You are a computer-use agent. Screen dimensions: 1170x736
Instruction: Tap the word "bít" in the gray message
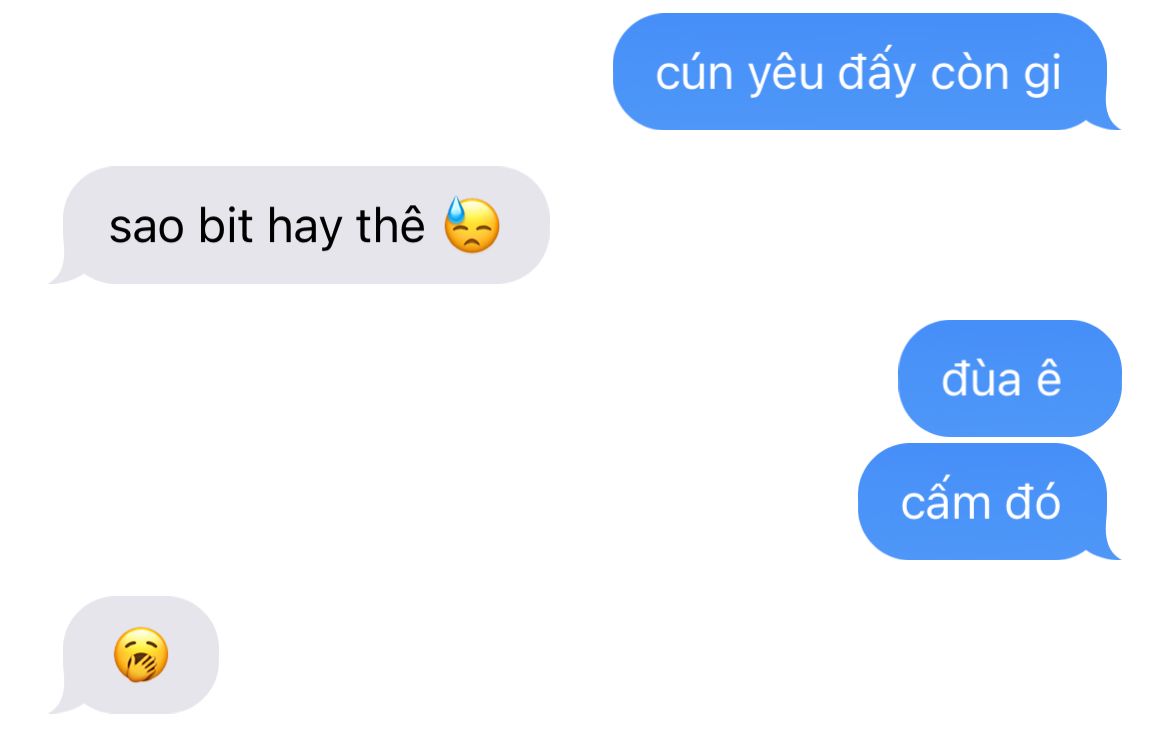point(225,224)
